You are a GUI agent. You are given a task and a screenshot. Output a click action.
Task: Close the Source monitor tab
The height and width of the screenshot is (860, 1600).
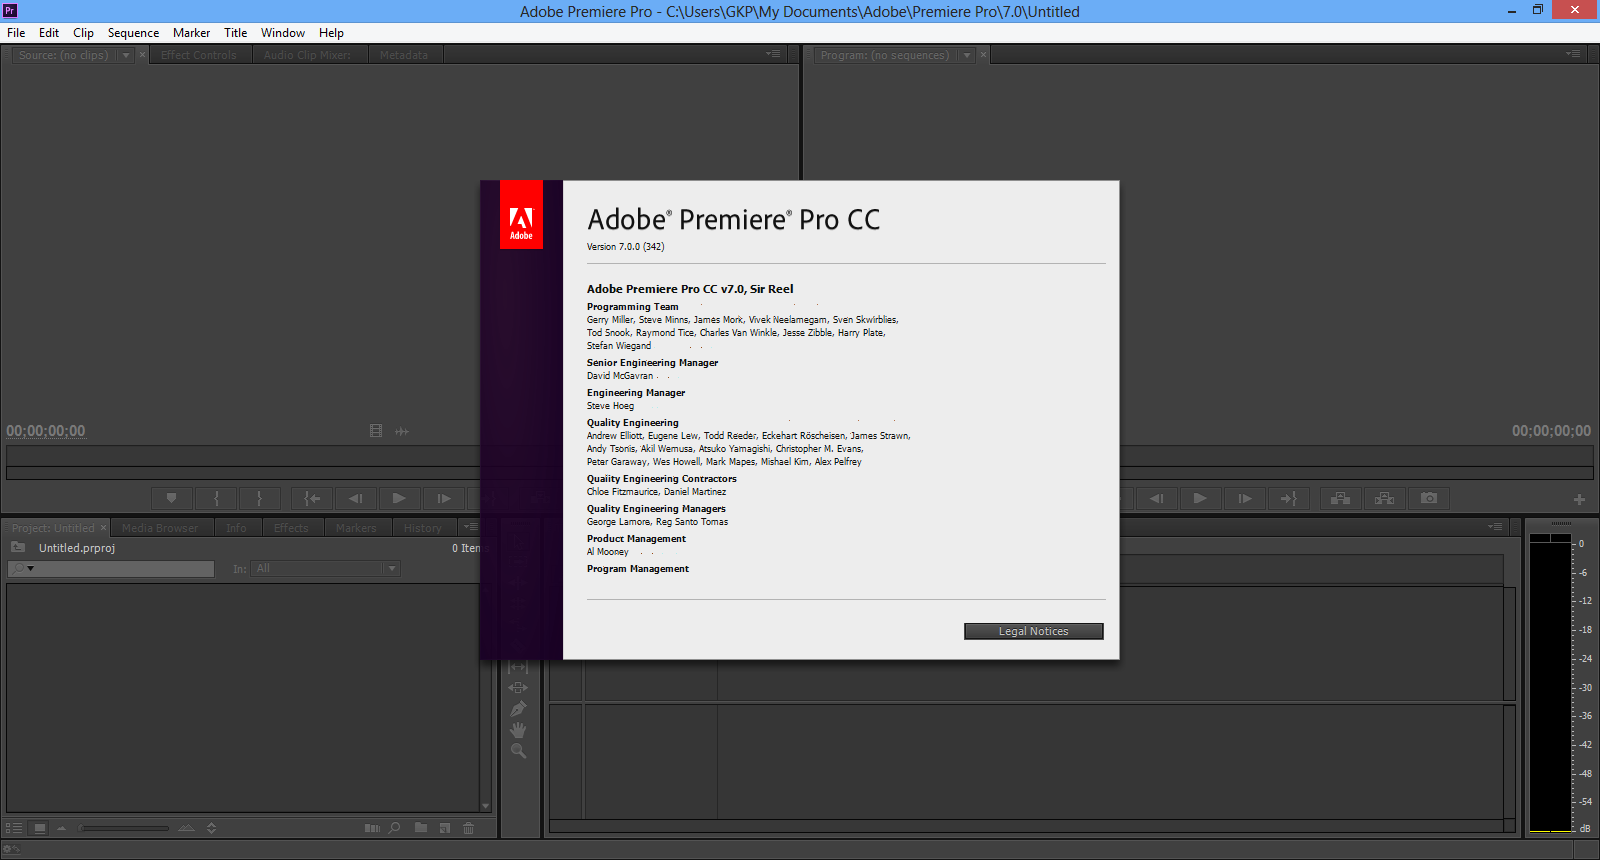(x=142, y=55)
